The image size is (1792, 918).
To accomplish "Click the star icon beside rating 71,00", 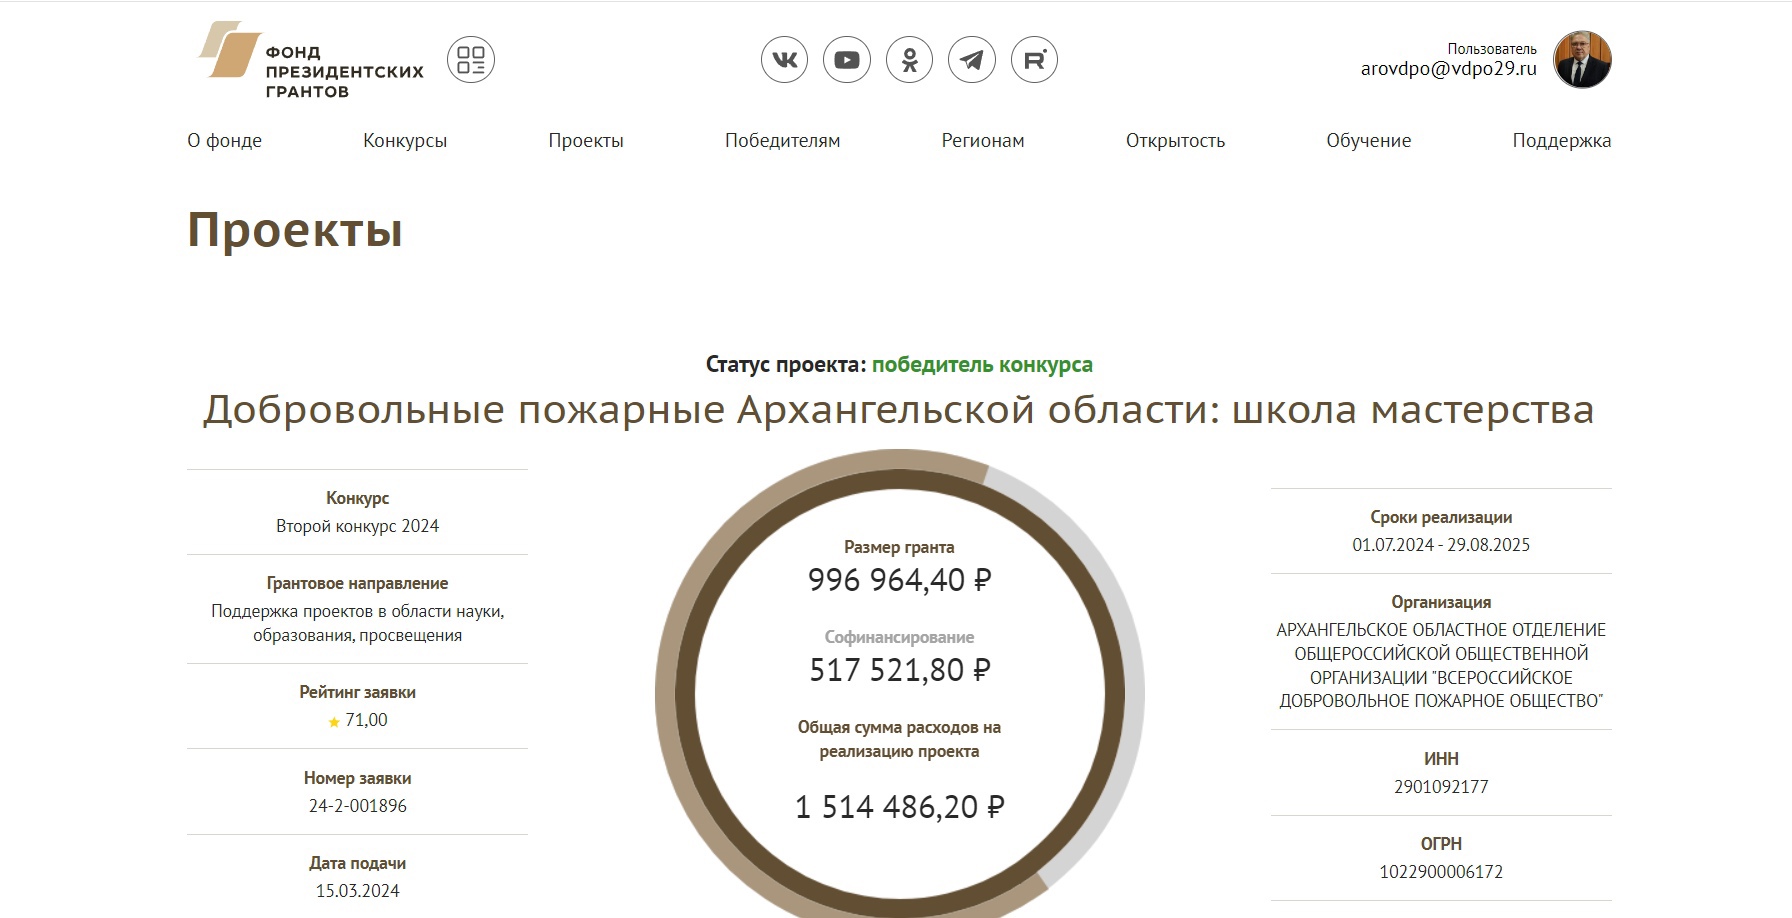I will [334, 721].
